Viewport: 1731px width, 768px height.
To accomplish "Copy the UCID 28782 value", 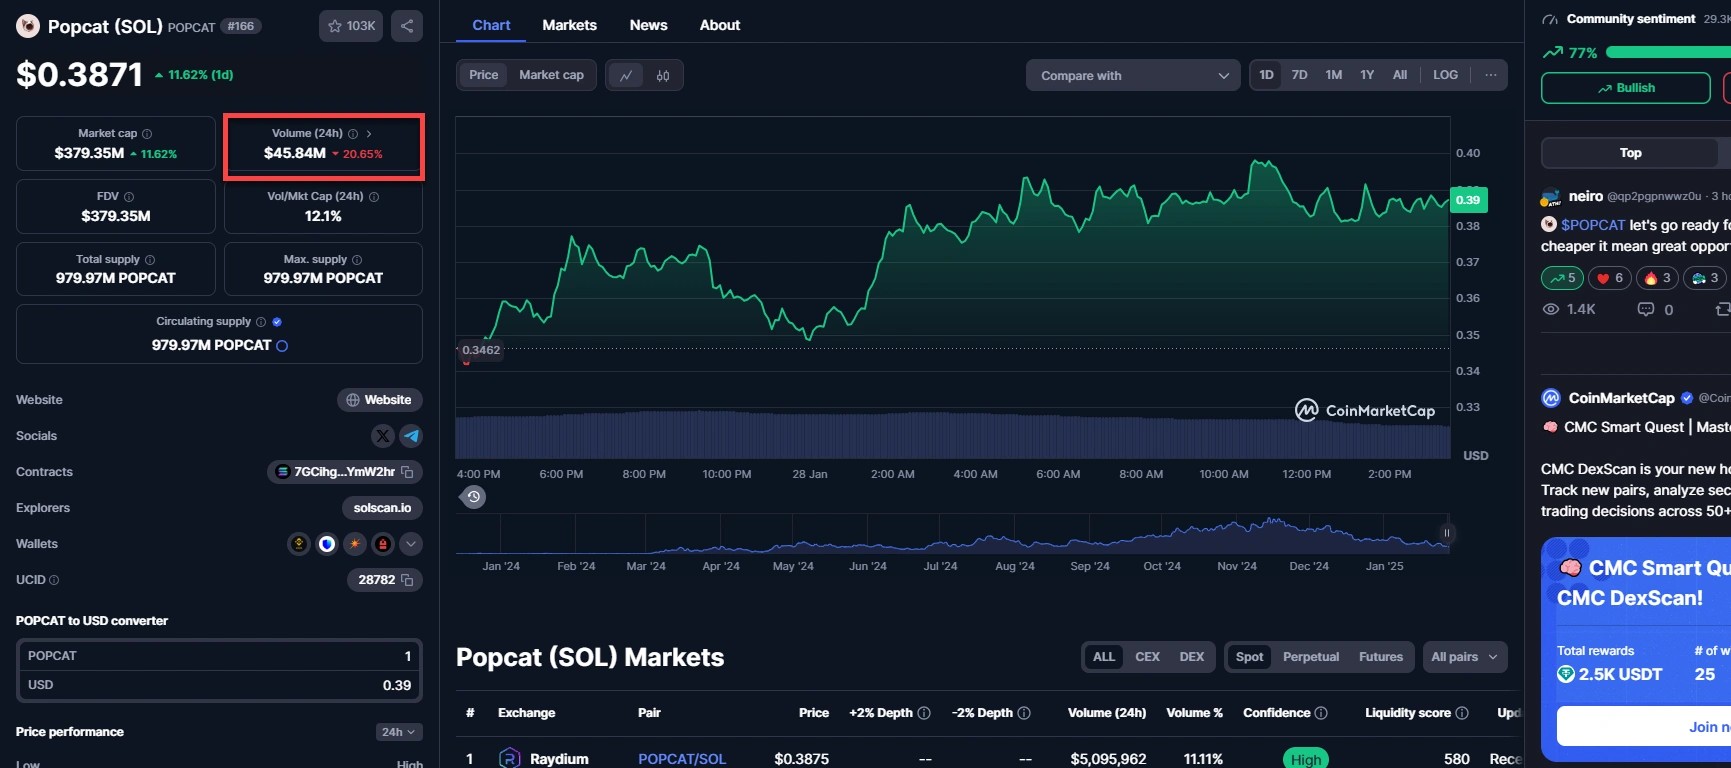I will pos(407,580).
